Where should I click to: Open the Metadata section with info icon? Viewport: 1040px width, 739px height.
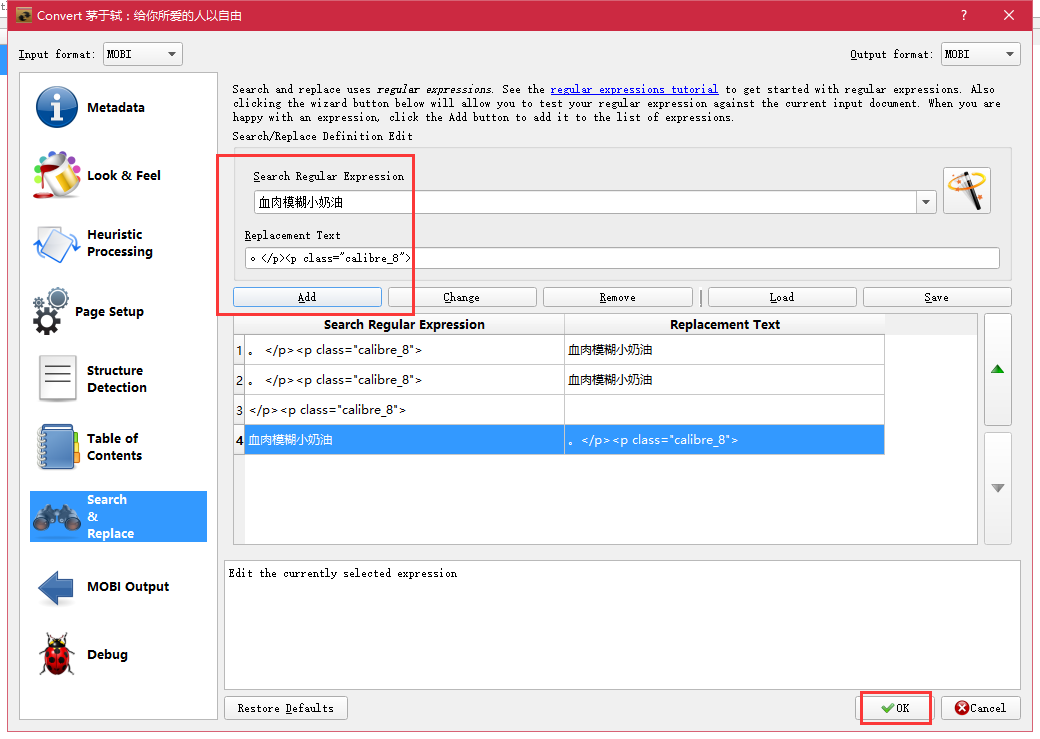57,108
